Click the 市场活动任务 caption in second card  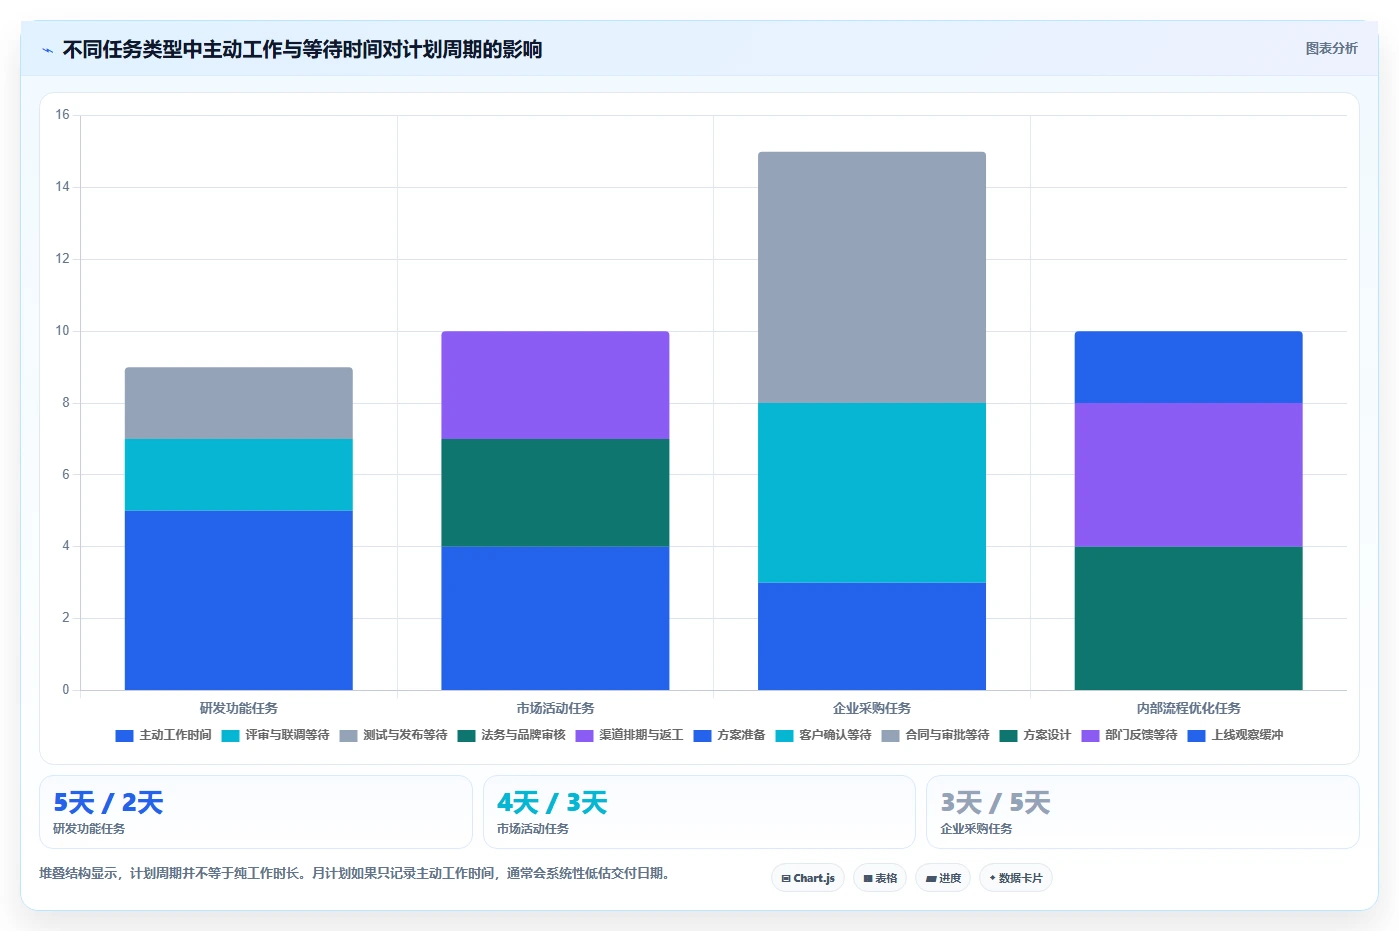click(533, 829)
